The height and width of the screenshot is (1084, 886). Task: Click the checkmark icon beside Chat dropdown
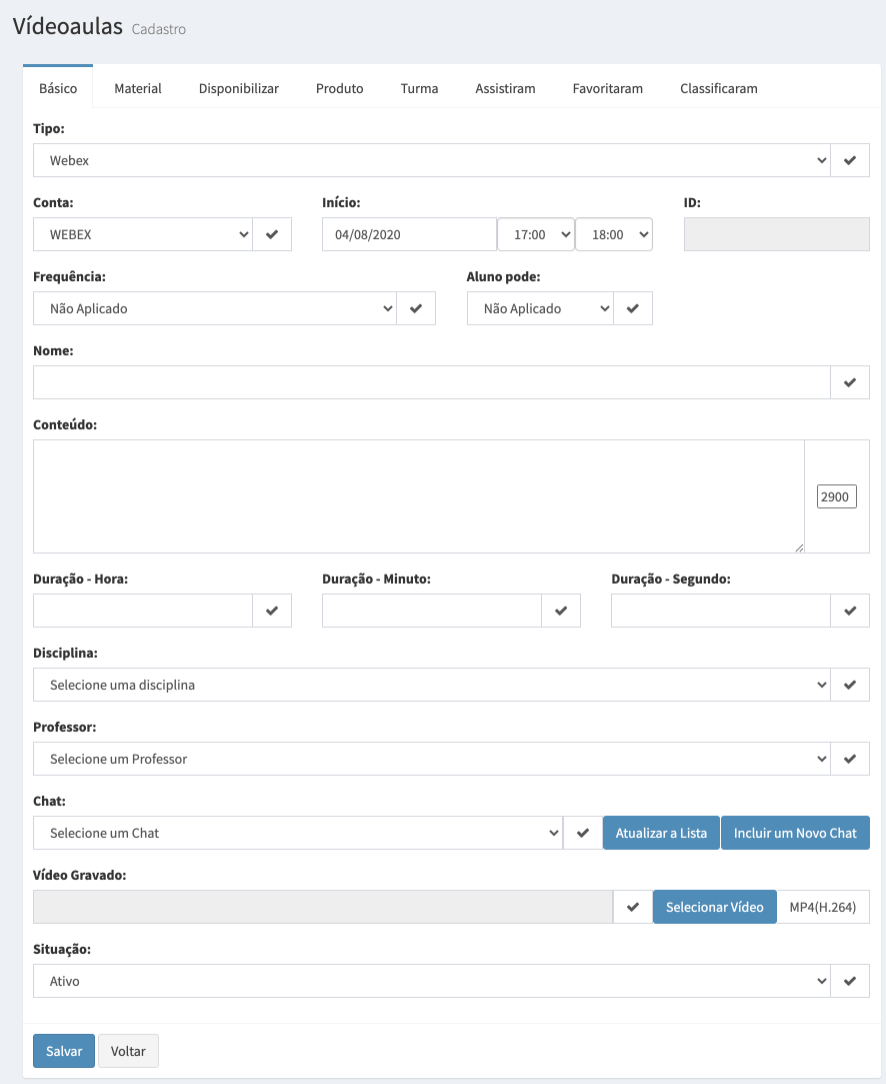tap(583, 833)
